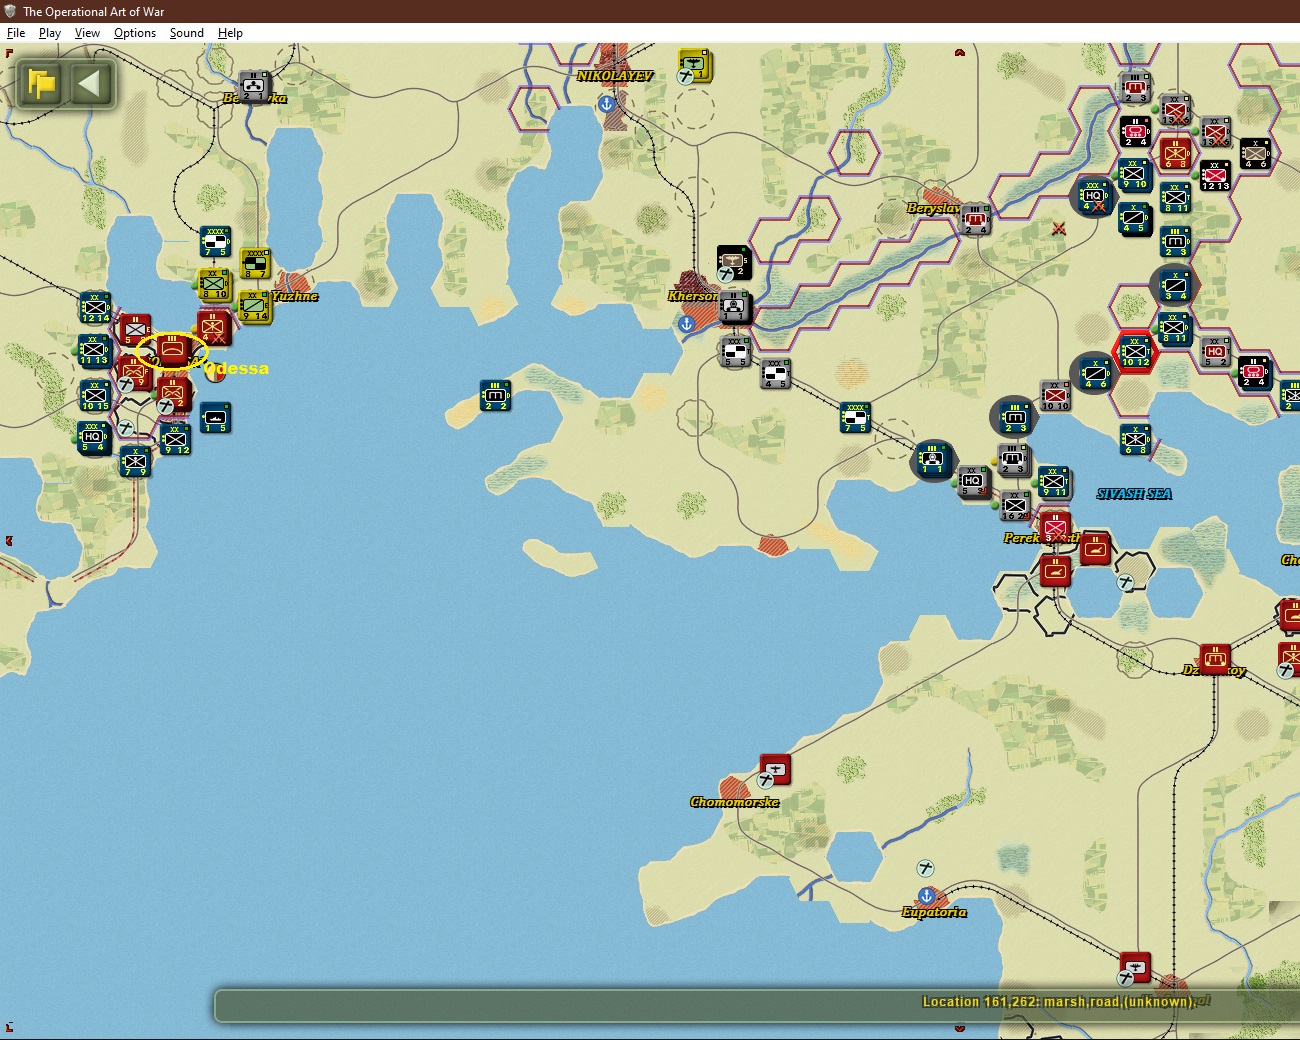This screenshot has width=1300, height=1040.
Task: Open the Sound menu
Action: pos(186,33)
